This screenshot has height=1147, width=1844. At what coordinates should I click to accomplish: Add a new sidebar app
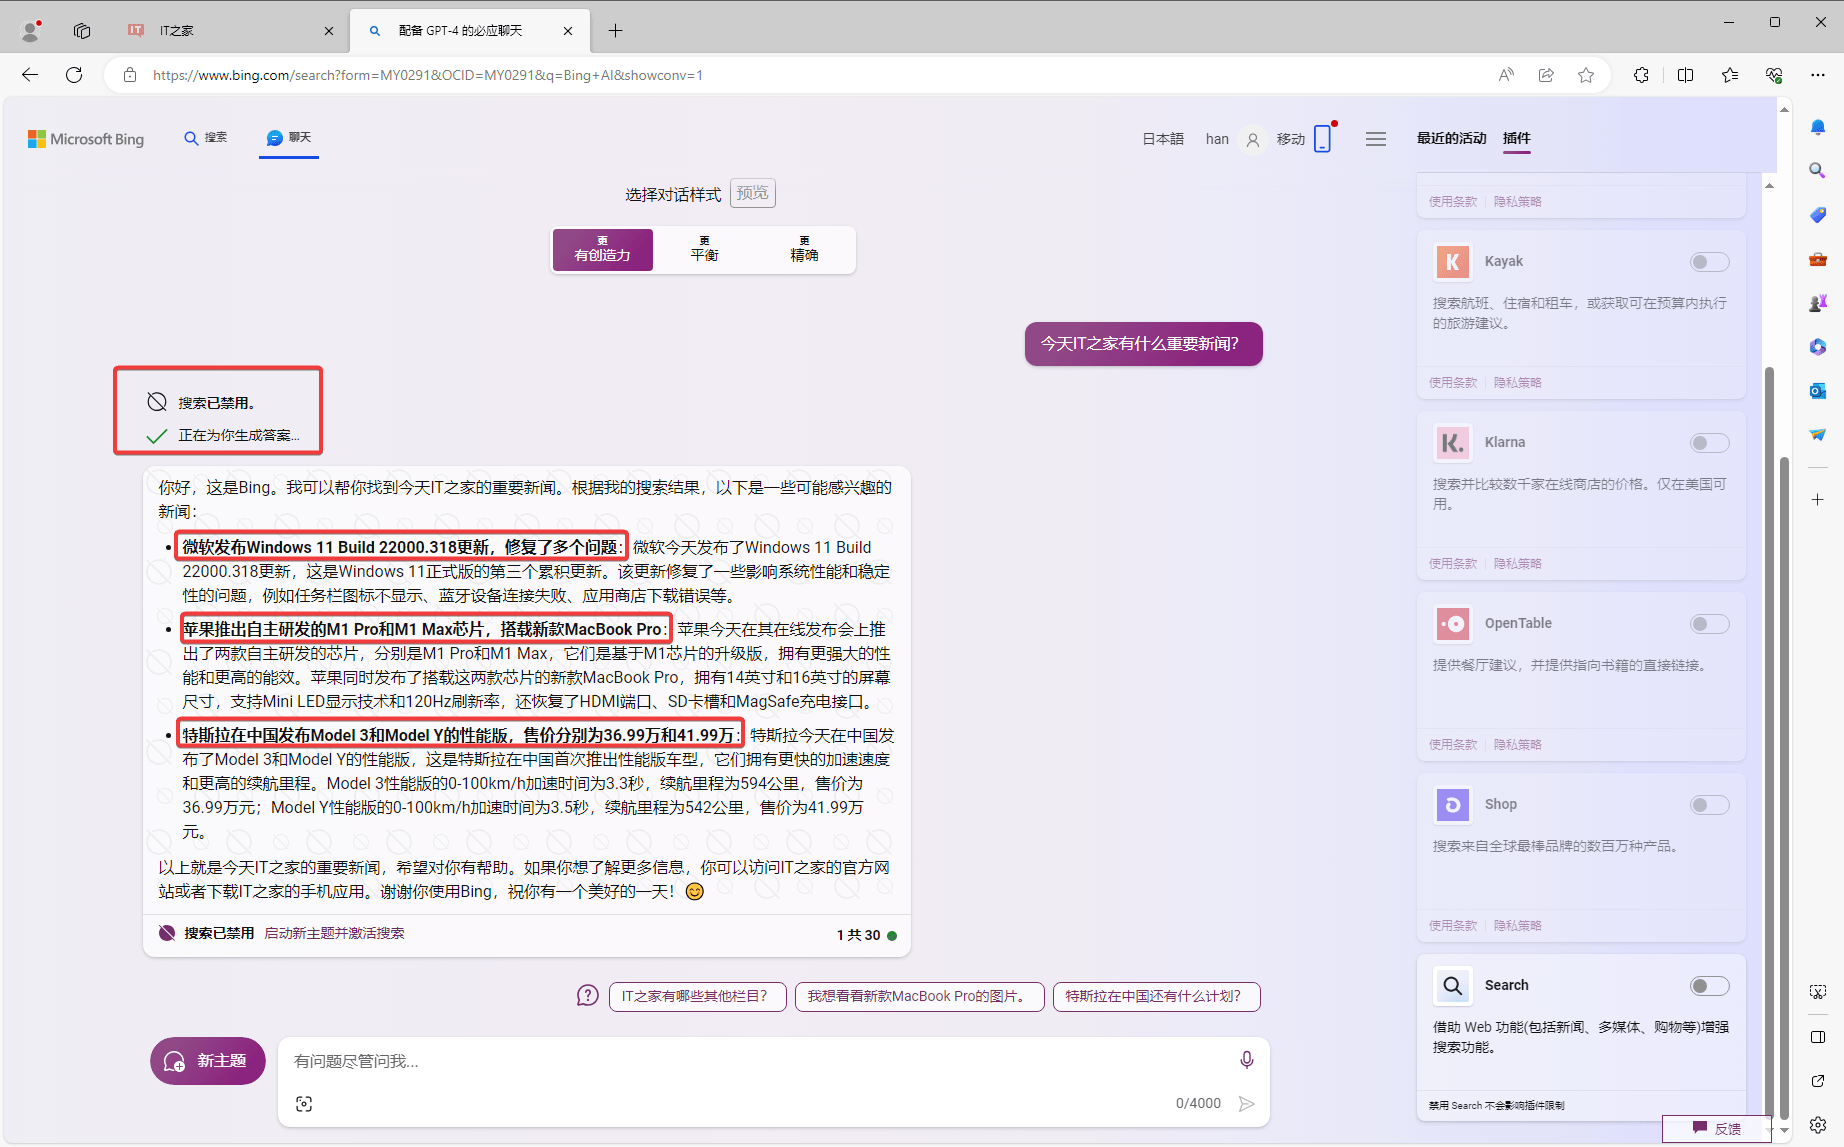1818,499
